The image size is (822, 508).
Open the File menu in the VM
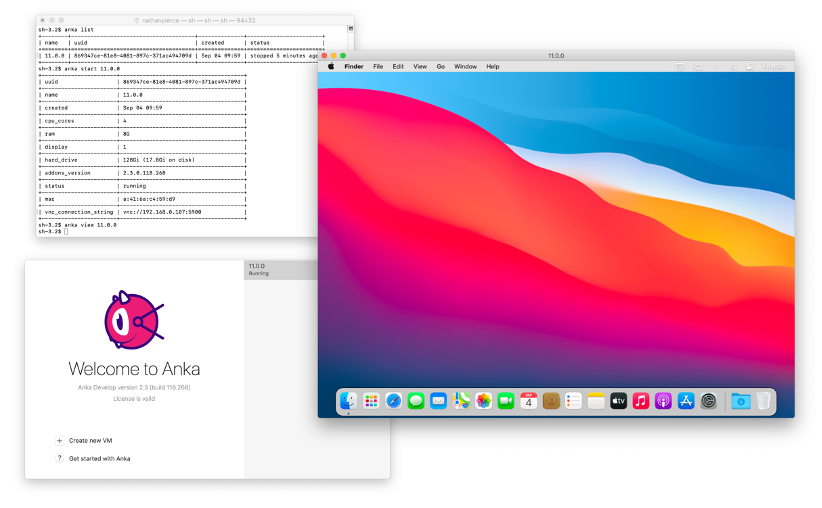click(x=378, y=67)
